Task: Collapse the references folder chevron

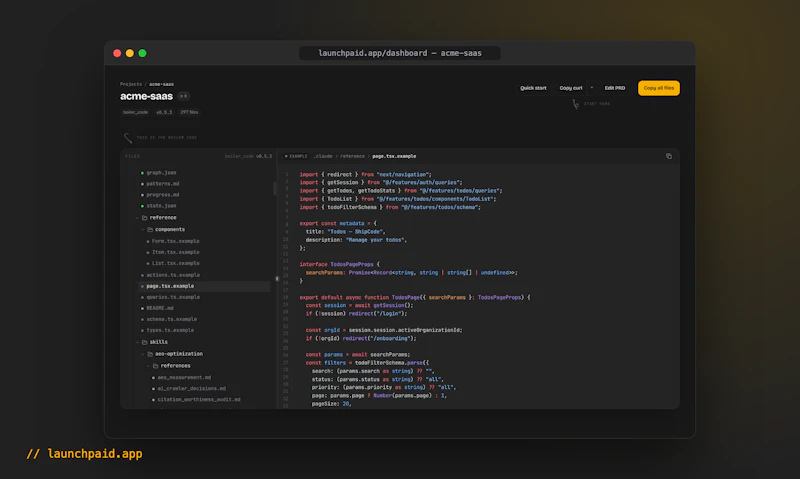Action: pos(148,366)
